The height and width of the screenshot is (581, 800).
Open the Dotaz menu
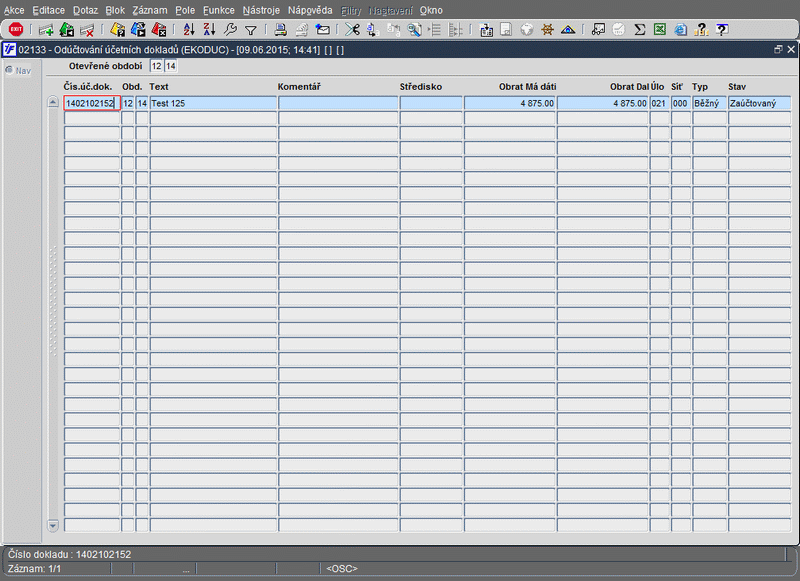pyautogui.click(x=85, y=10)
